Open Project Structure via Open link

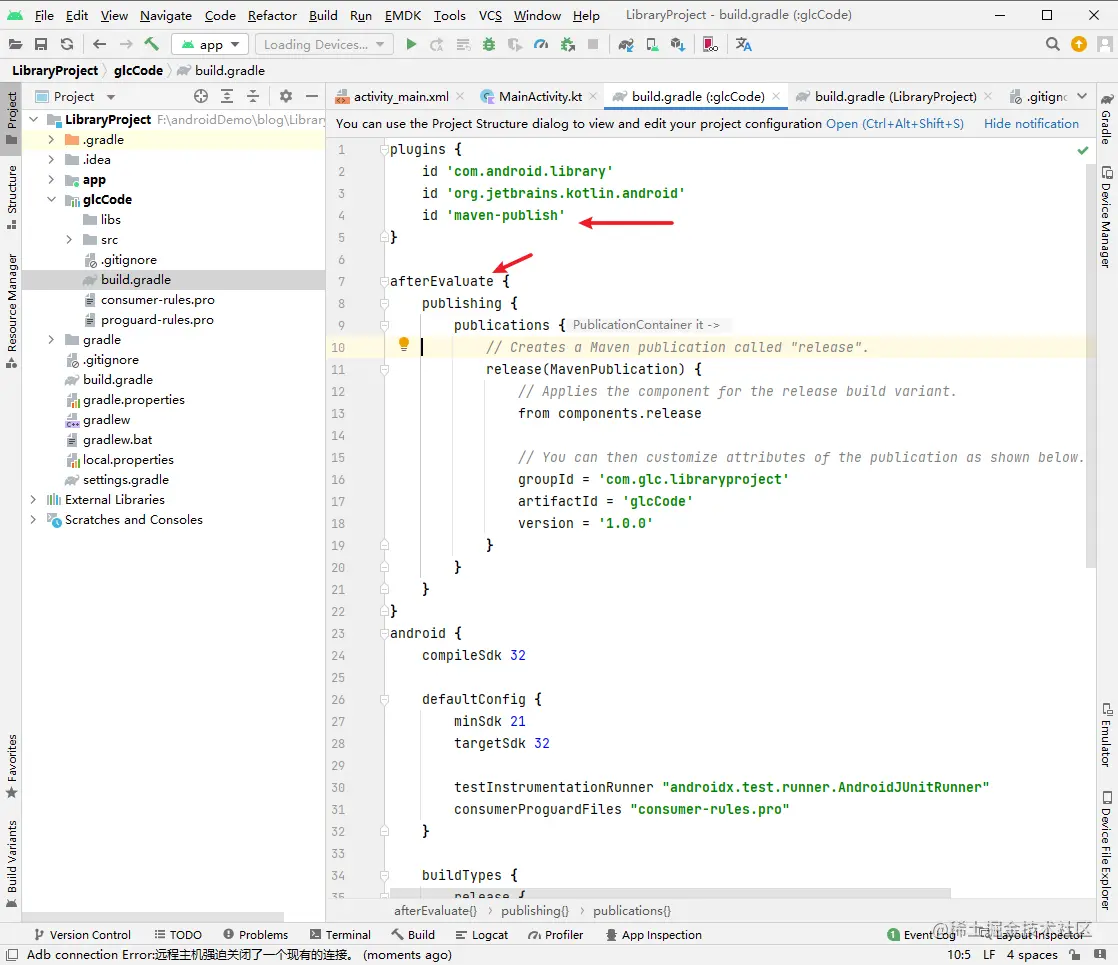[841, 124]
